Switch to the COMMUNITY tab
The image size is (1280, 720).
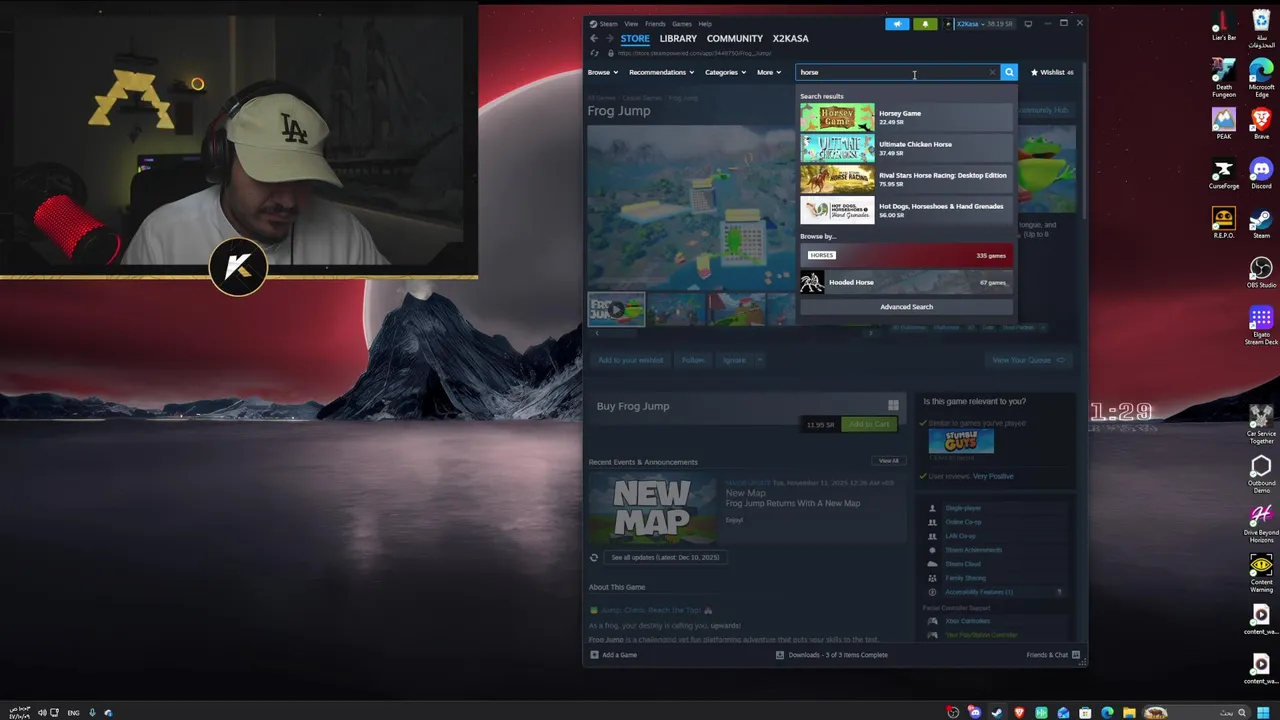coord(734,38)
